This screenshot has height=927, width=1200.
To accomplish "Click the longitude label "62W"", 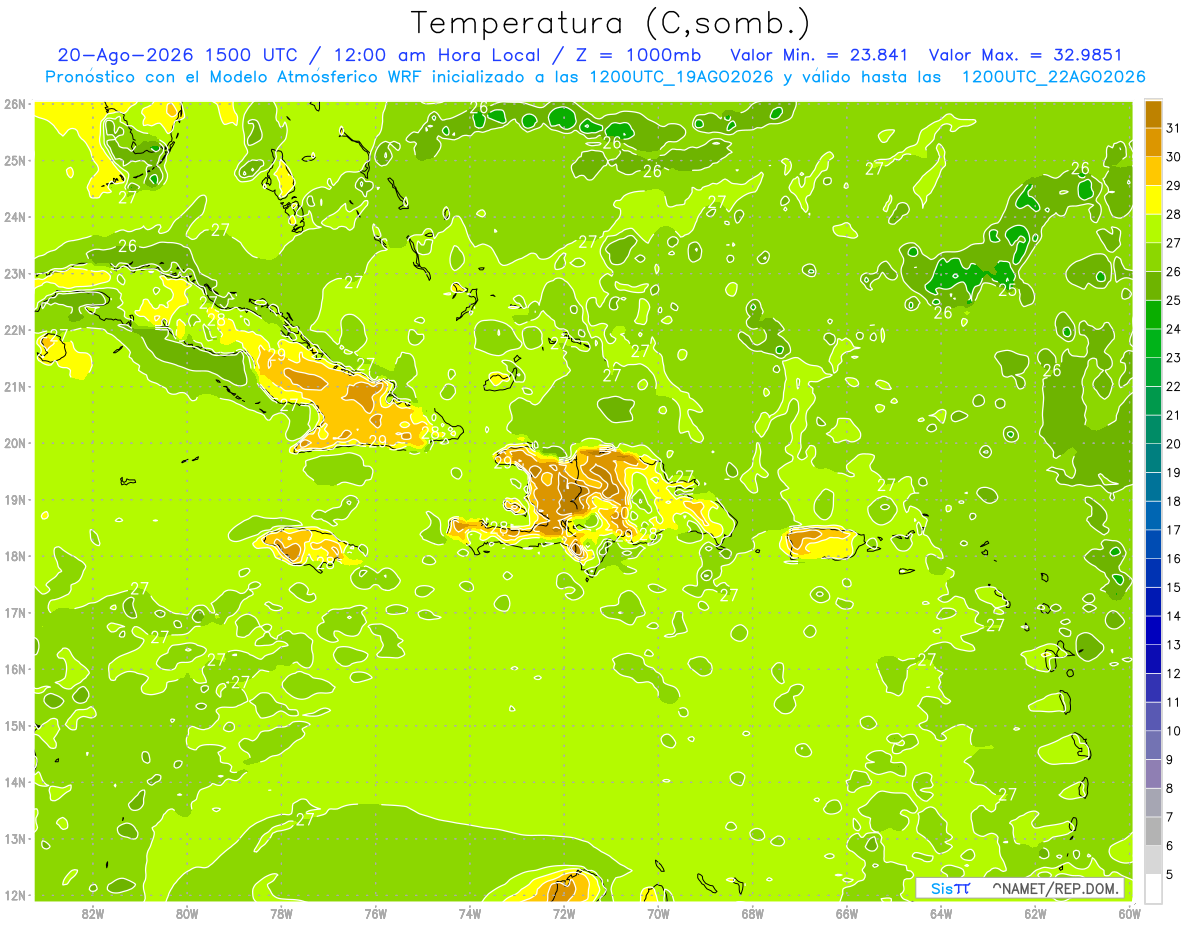I will click(1035, 914).
